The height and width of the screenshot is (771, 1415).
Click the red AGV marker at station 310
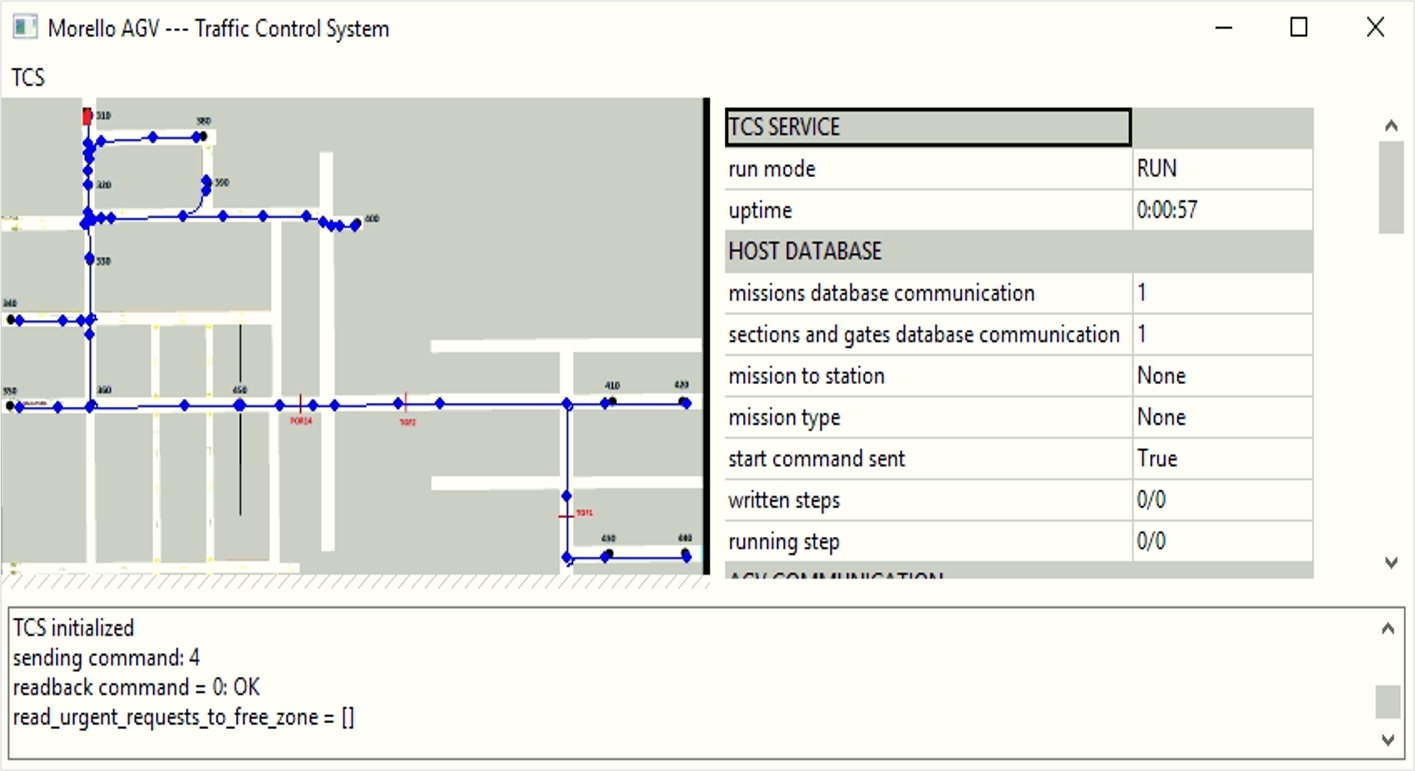[x=87, y=116]
